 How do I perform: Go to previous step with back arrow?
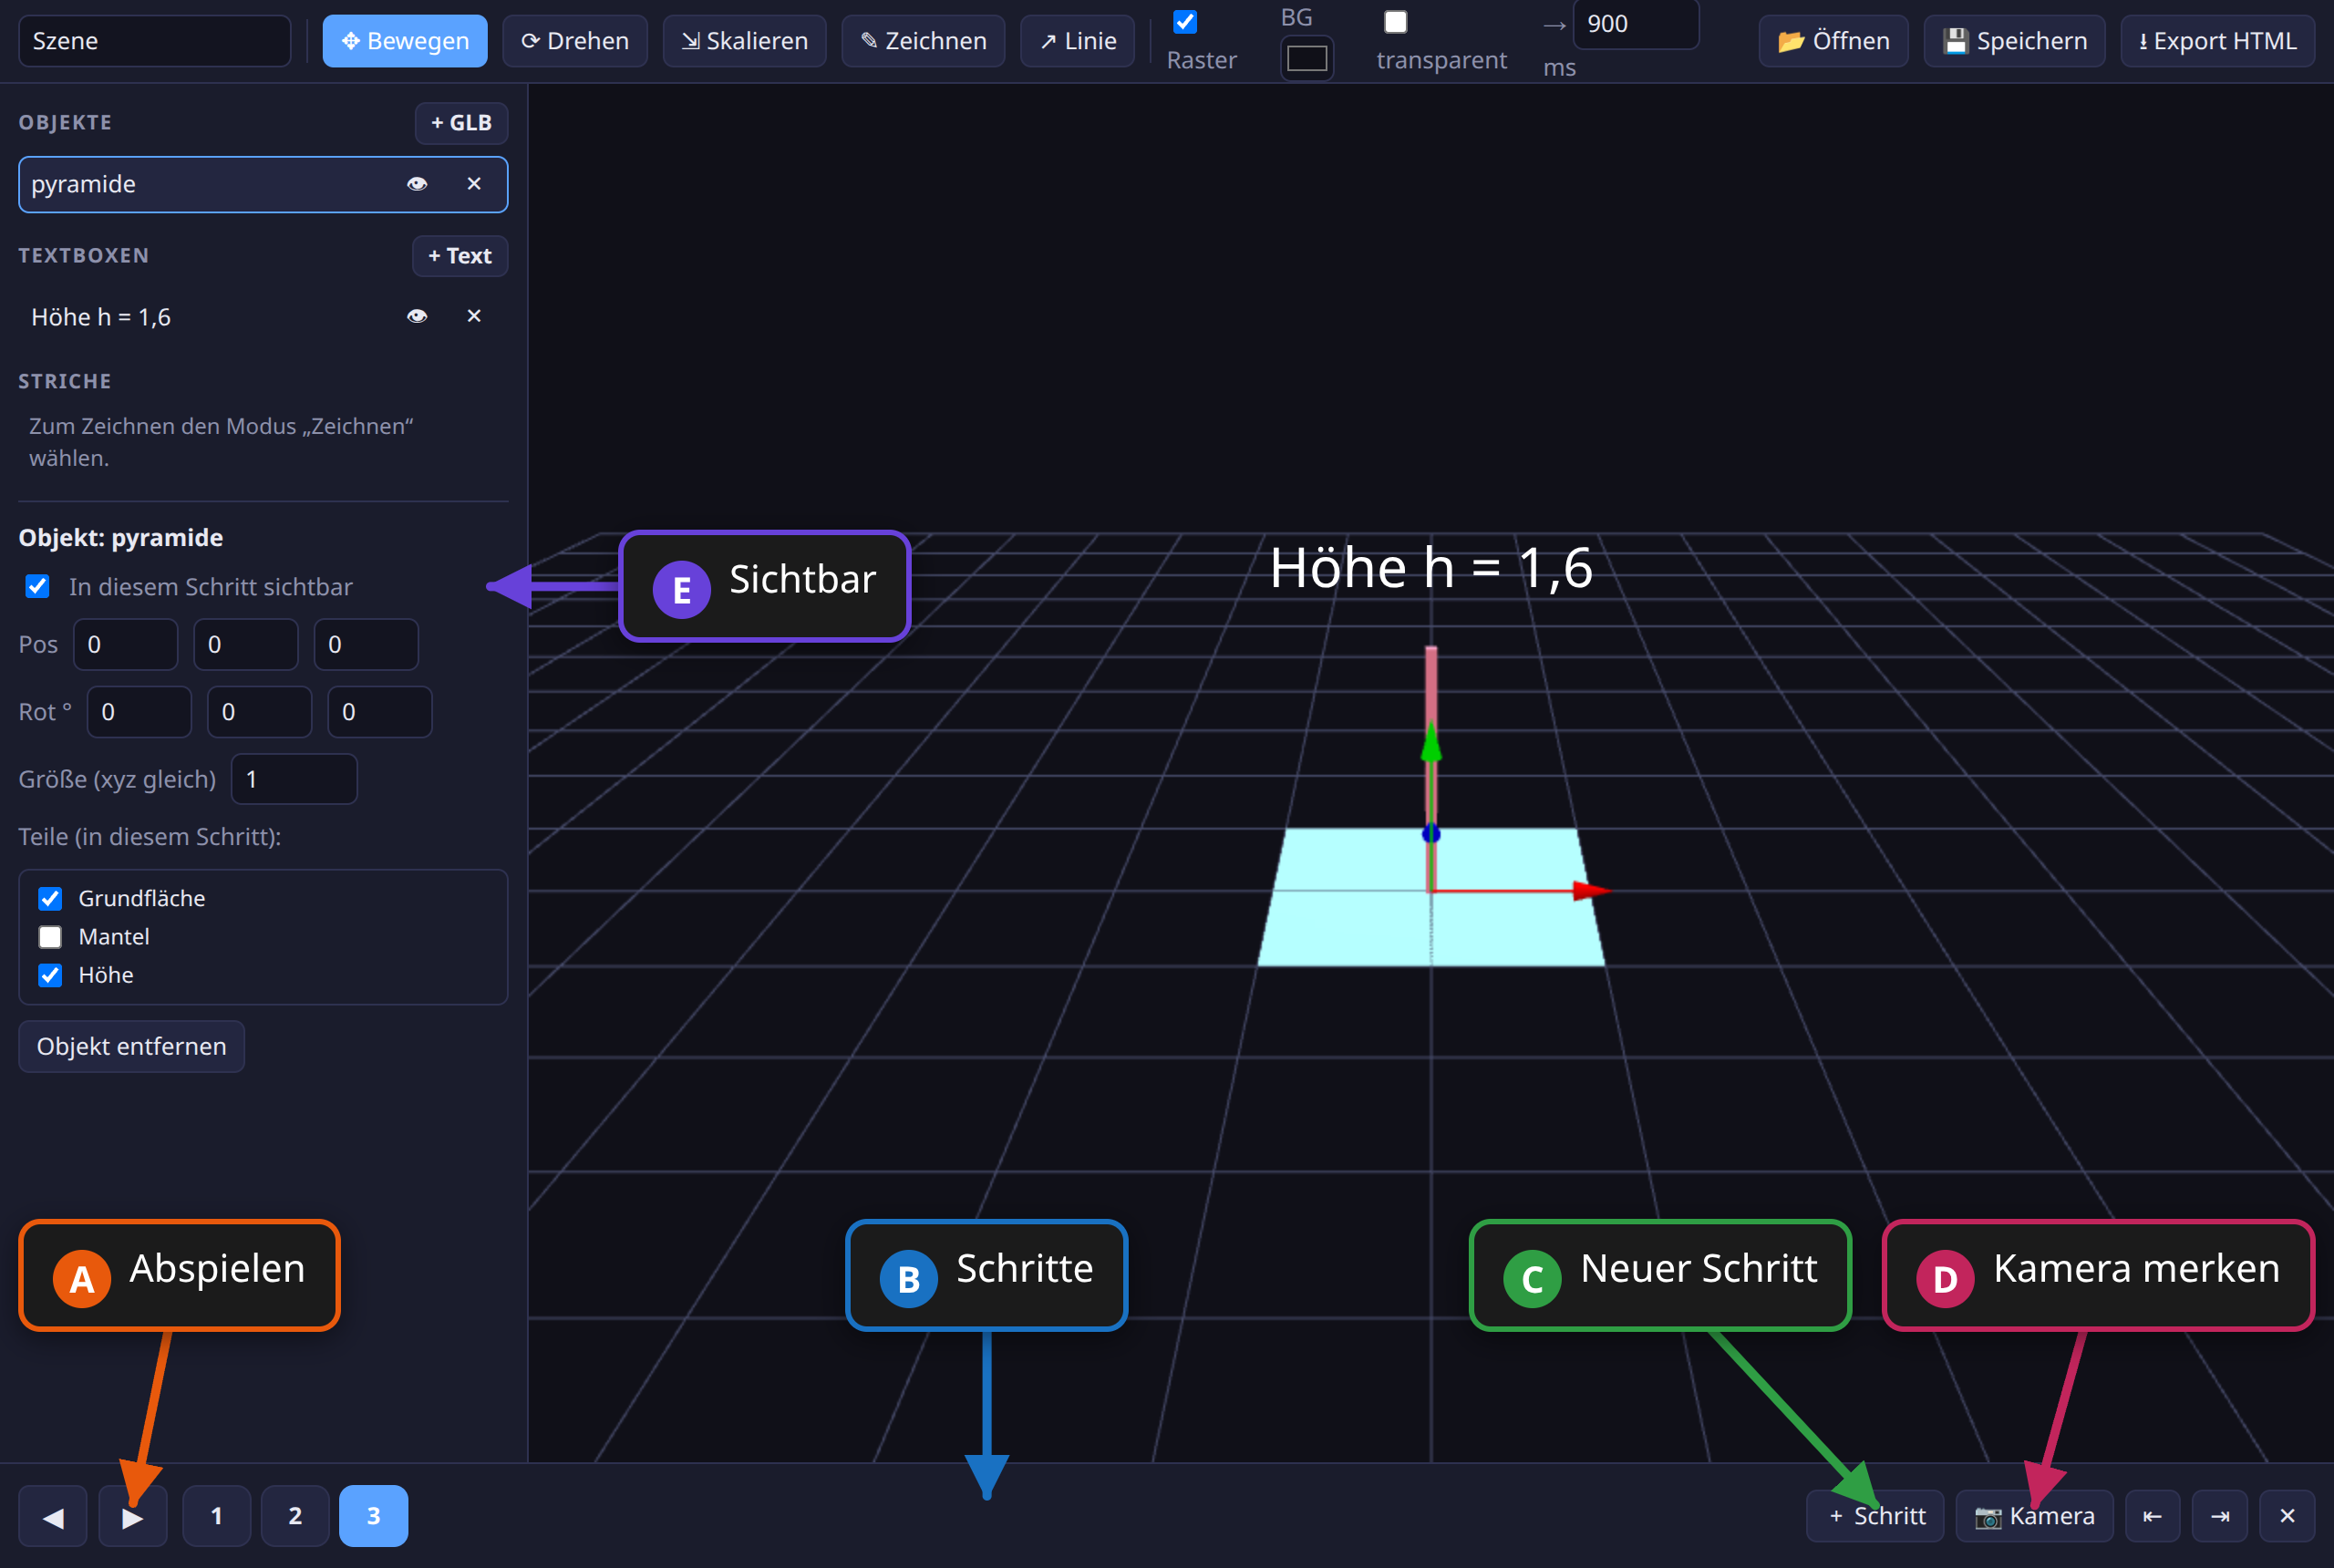[53, 1516]
